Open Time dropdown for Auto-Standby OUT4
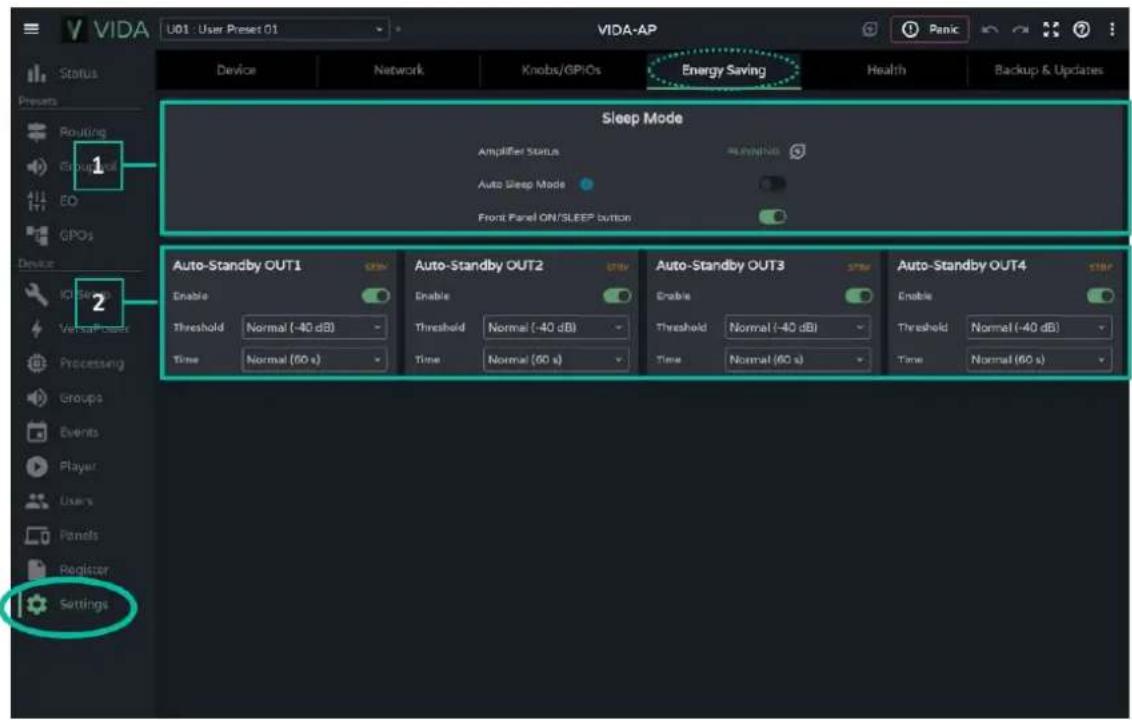 point(1039,359)
